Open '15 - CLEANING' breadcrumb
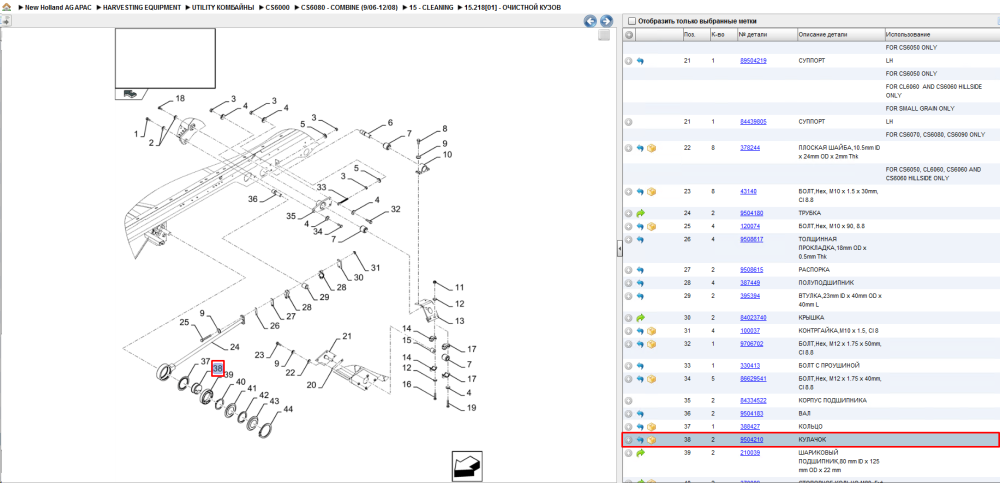The width and height of the screenshot is (1000, 483). pyautogui.click(x=432, y=7)
